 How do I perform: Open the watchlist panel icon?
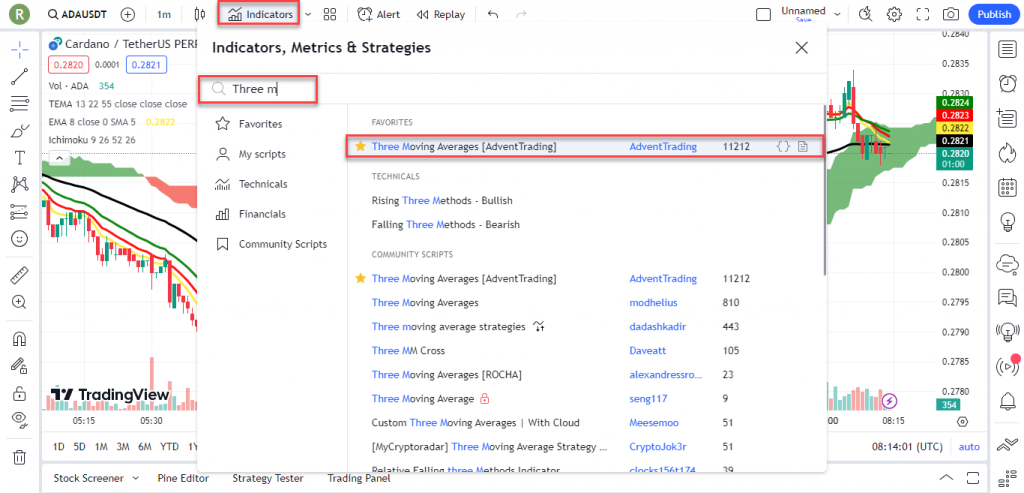[x=1007, y=50]
